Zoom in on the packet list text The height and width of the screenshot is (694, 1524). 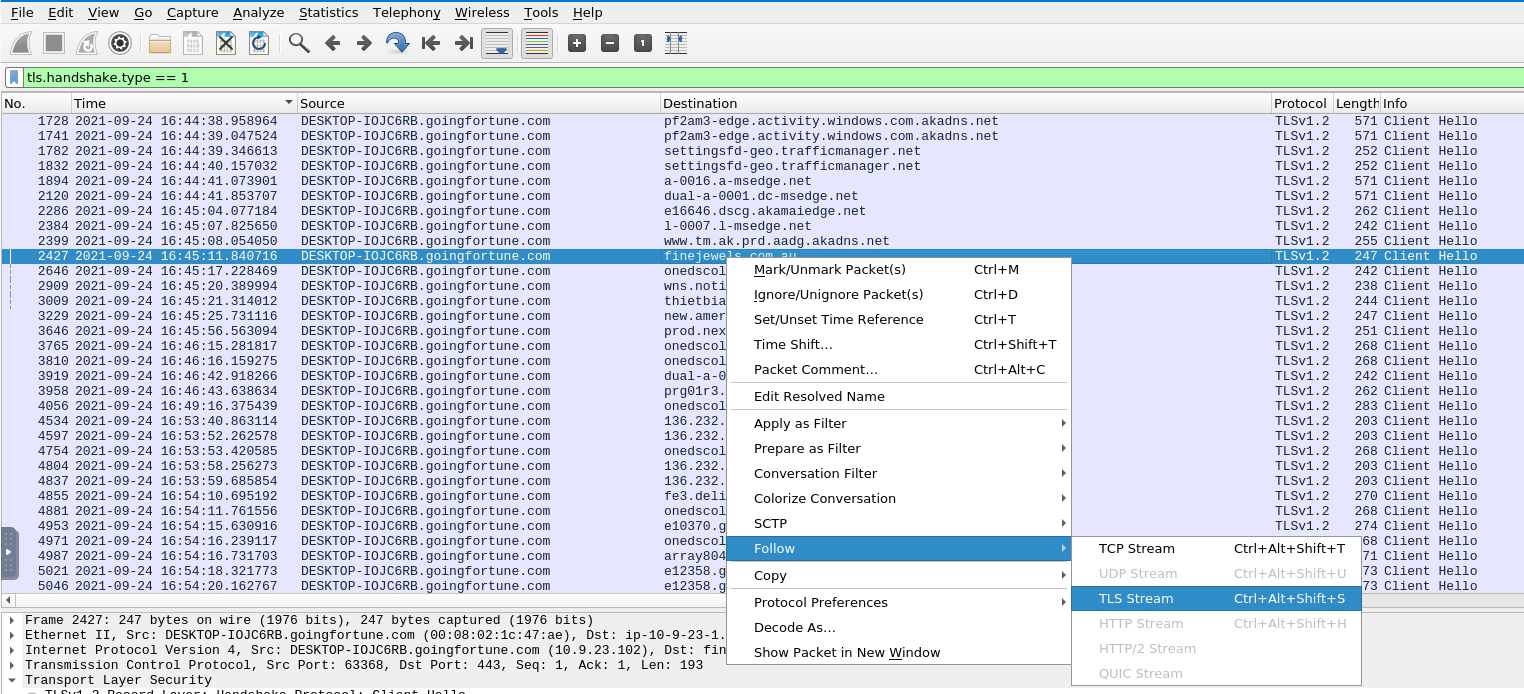(577, 43)
